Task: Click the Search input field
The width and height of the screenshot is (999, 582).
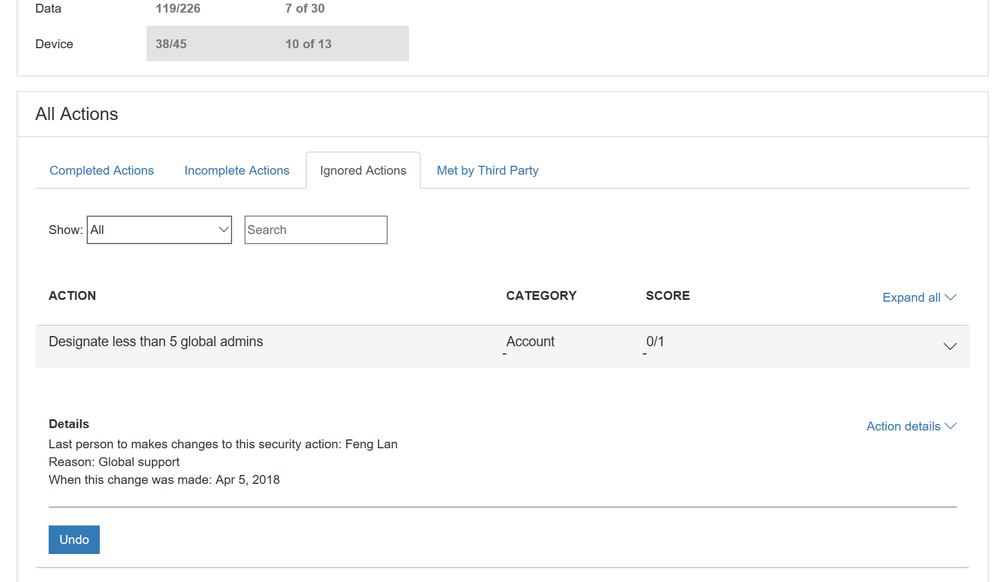Action: 315,229
